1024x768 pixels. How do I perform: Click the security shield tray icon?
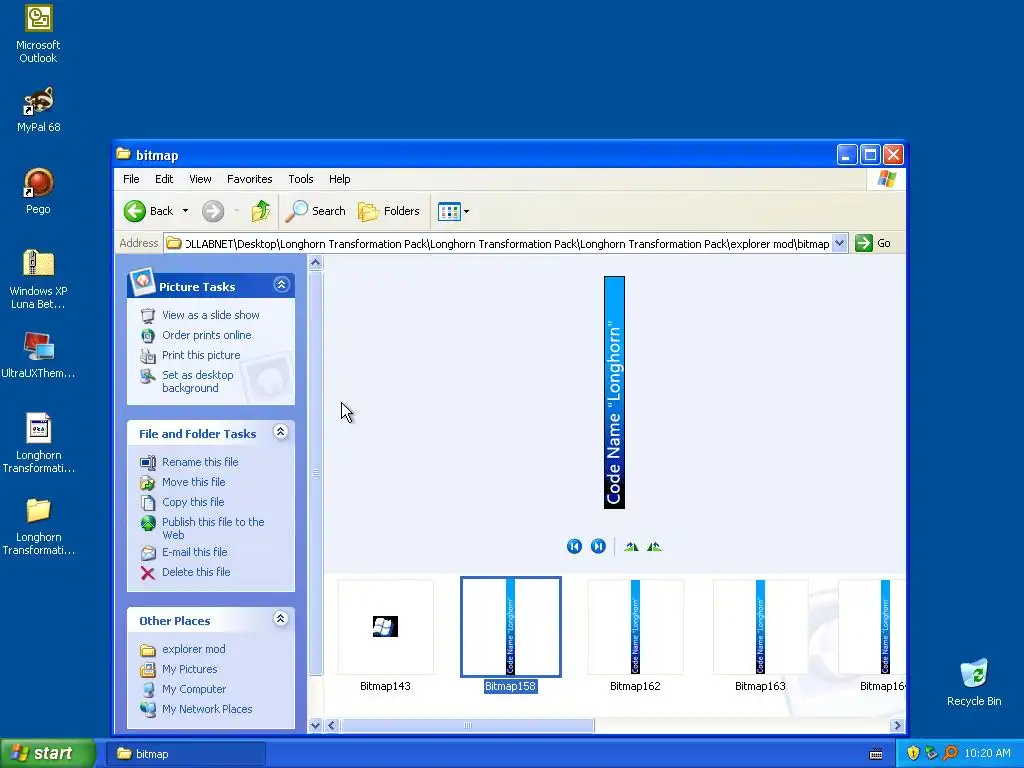[x=913, y=754]
